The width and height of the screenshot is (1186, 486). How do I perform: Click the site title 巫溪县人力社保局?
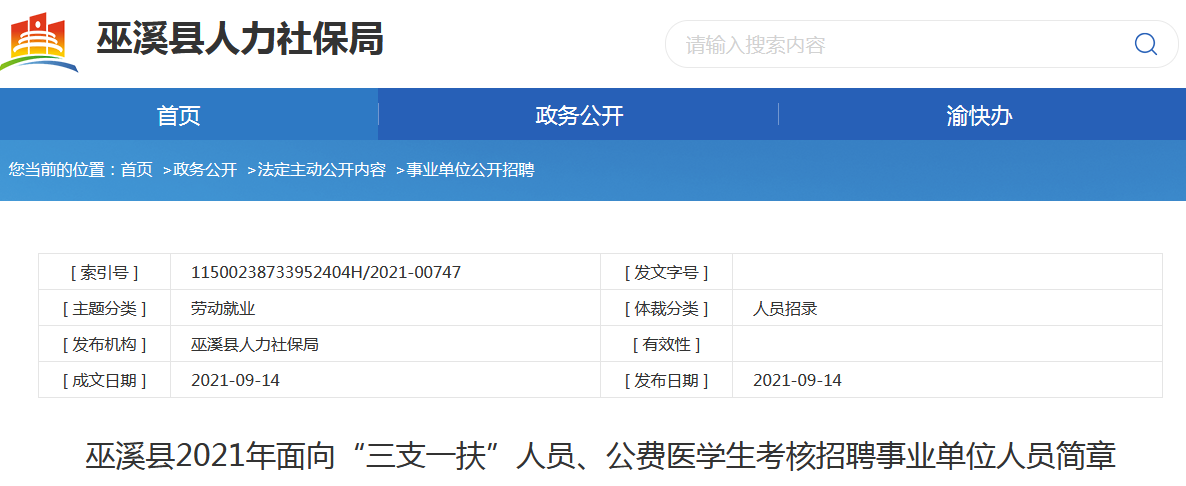(240, 39)
